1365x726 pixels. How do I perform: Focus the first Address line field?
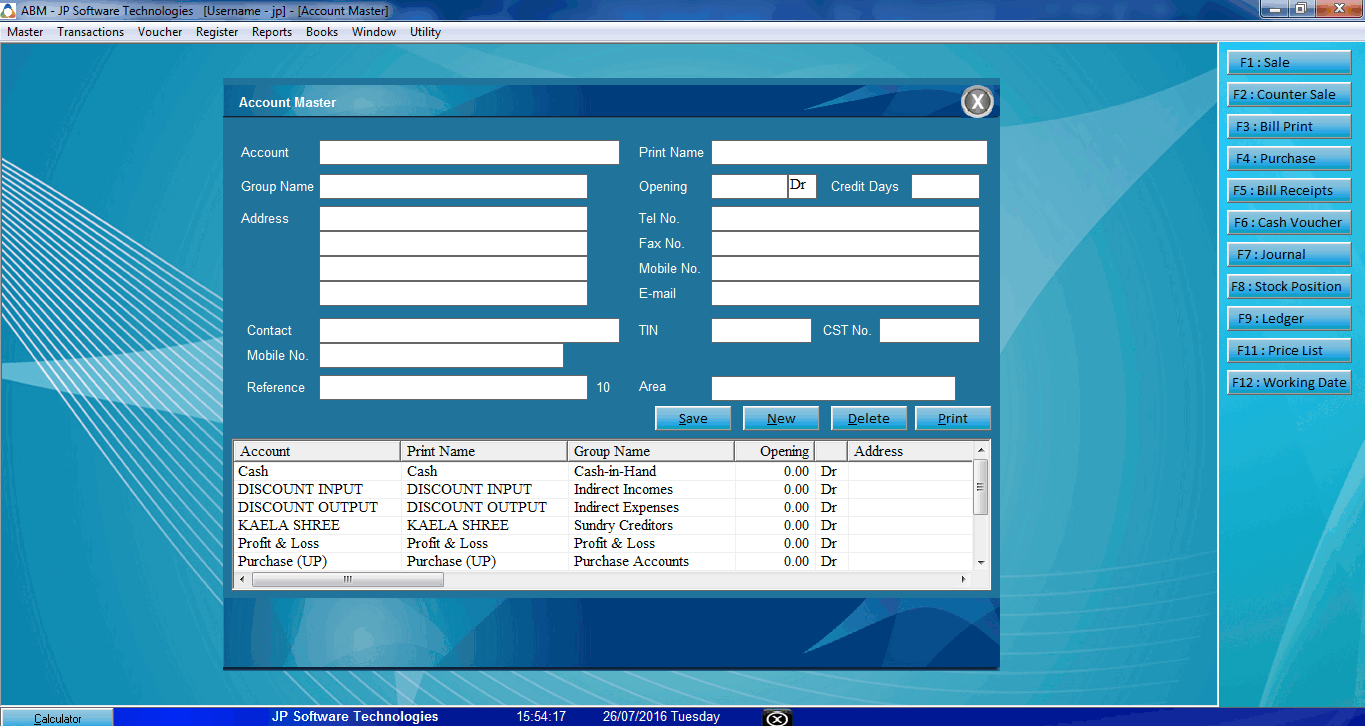point(453,218)
